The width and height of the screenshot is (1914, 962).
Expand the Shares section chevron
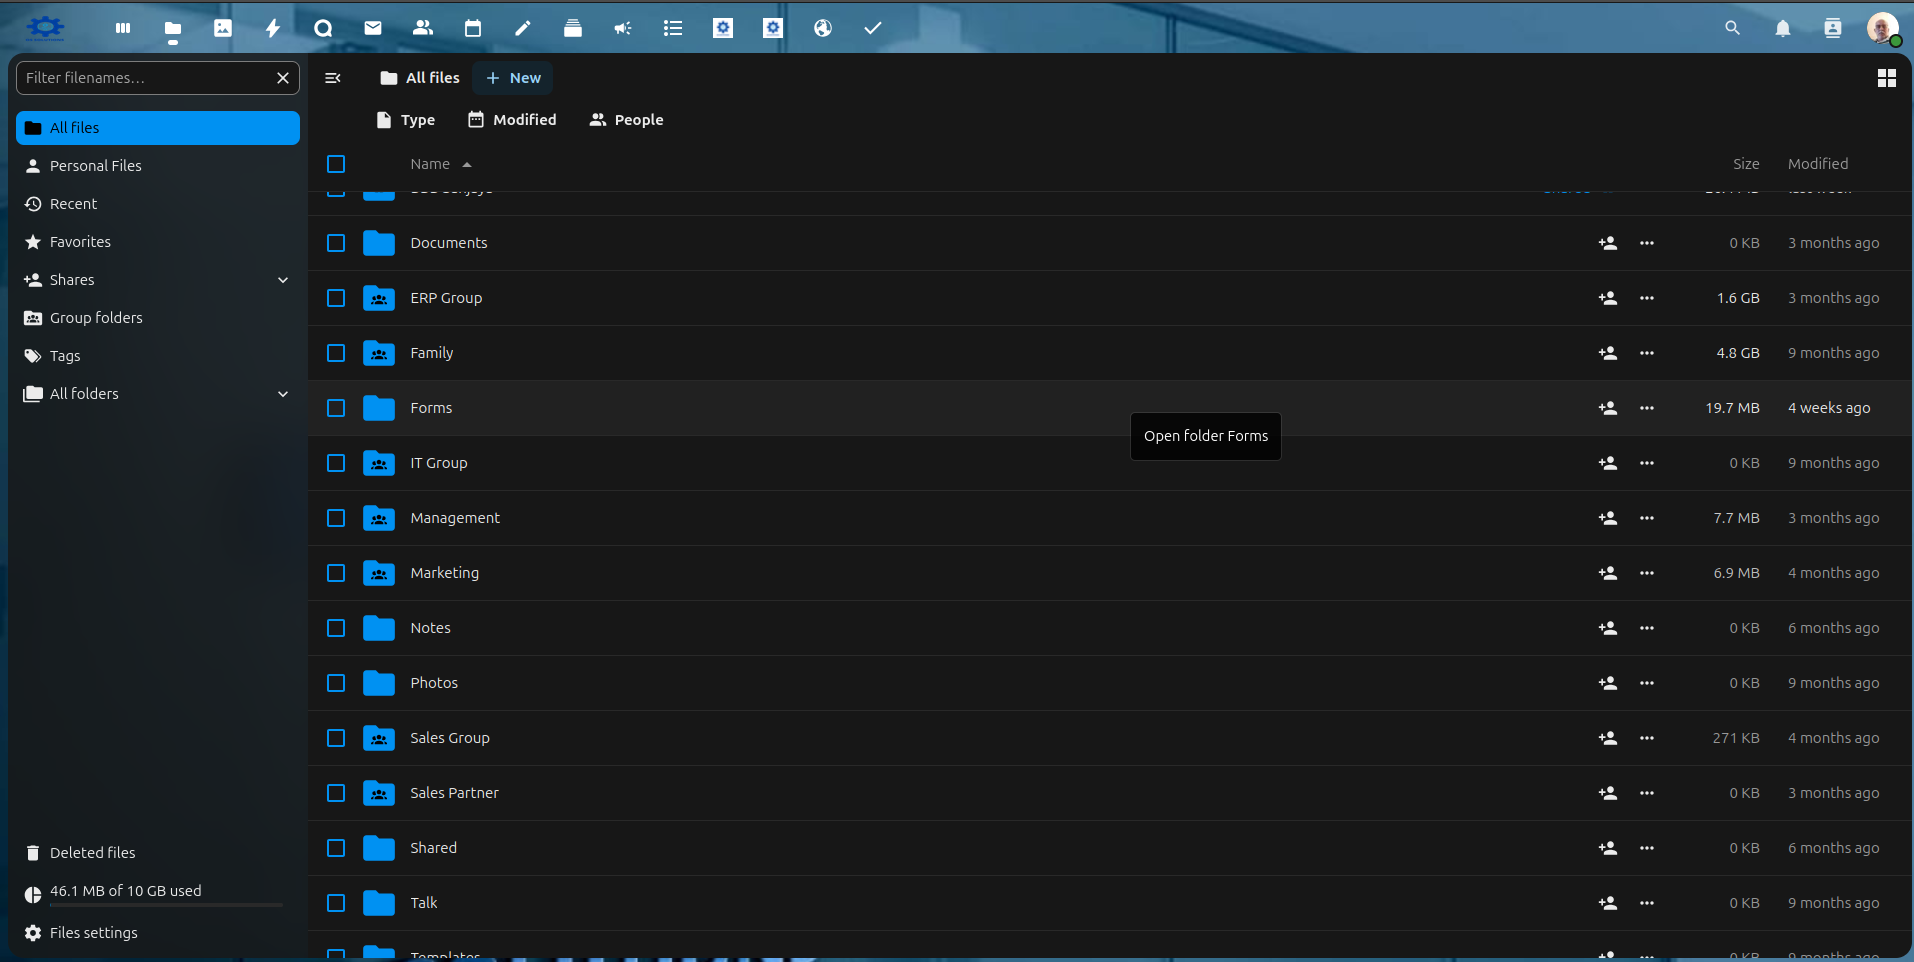[x=283, y=280]
